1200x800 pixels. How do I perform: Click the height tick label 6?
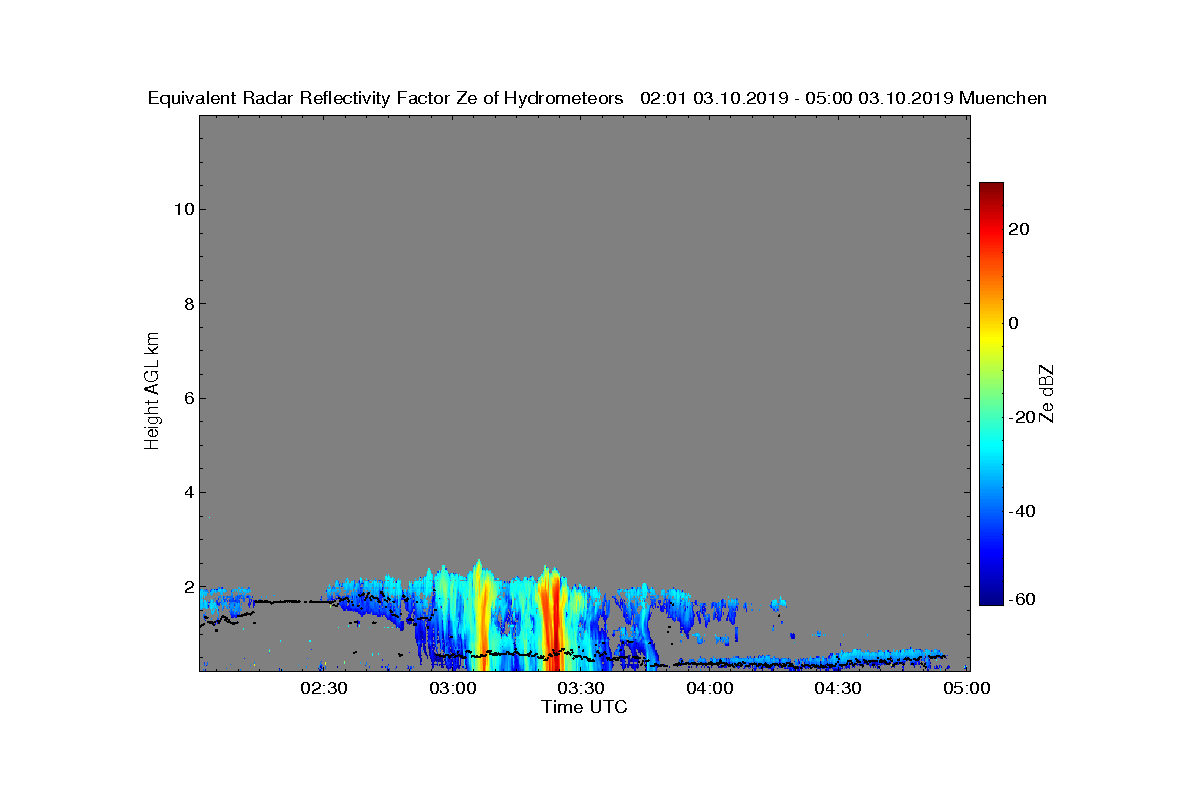188,398
